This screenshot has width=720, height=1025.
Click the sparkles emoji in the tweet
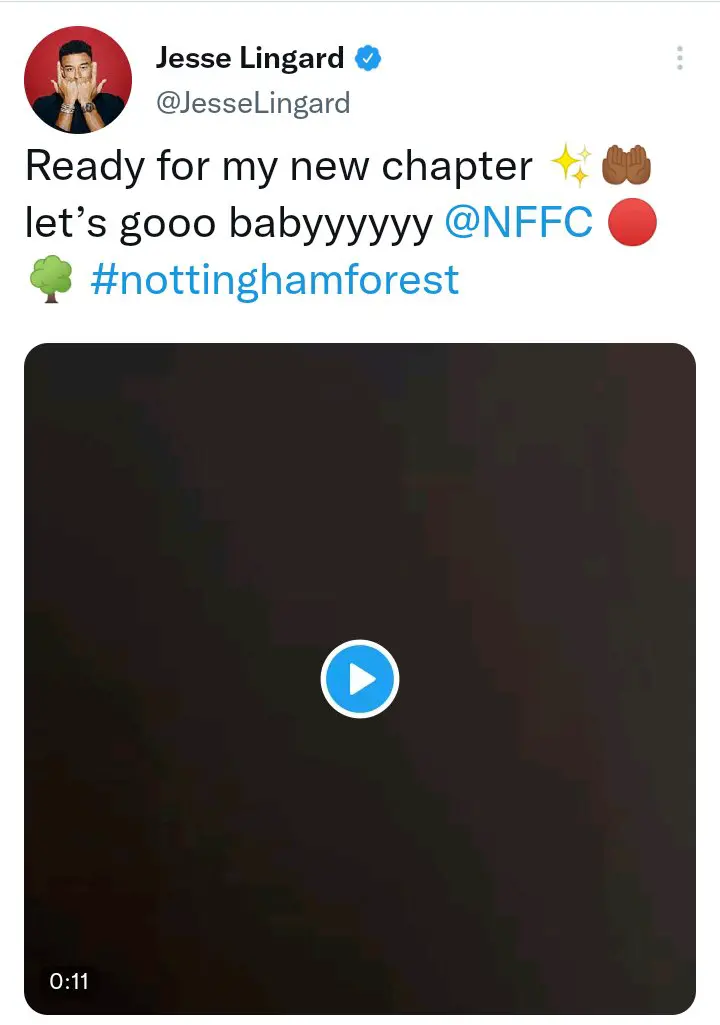tap(571, 166)
